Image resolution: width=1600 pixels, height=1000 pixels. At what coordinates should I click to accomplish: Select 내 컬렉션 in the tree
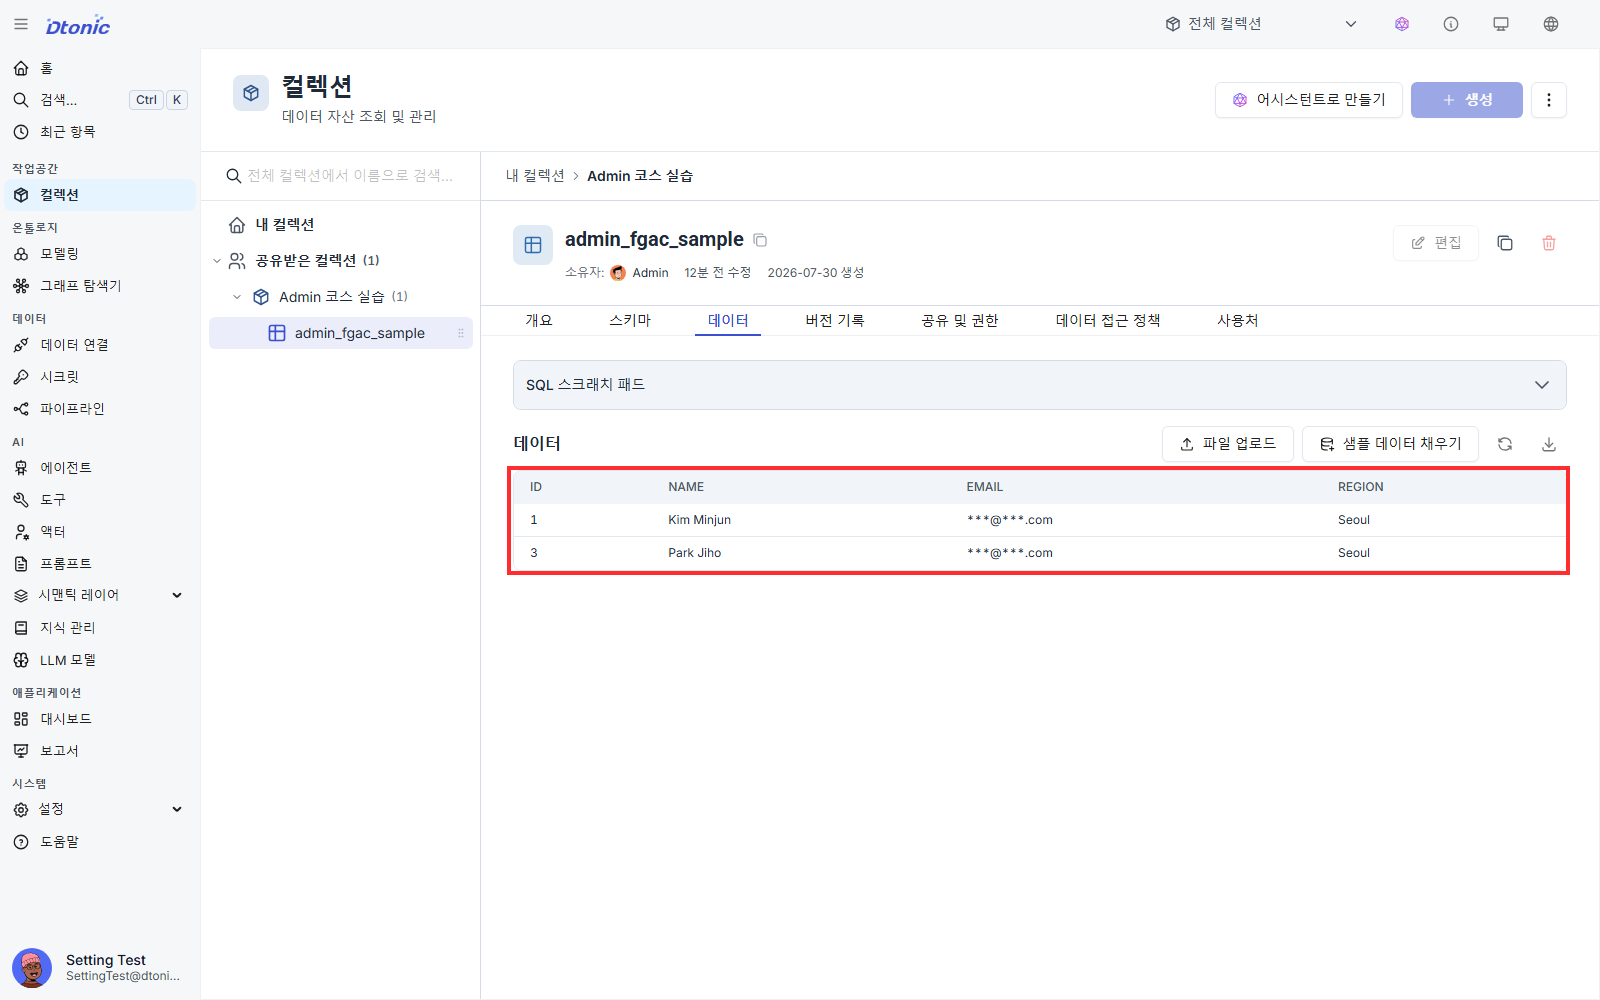coord(341,225)
